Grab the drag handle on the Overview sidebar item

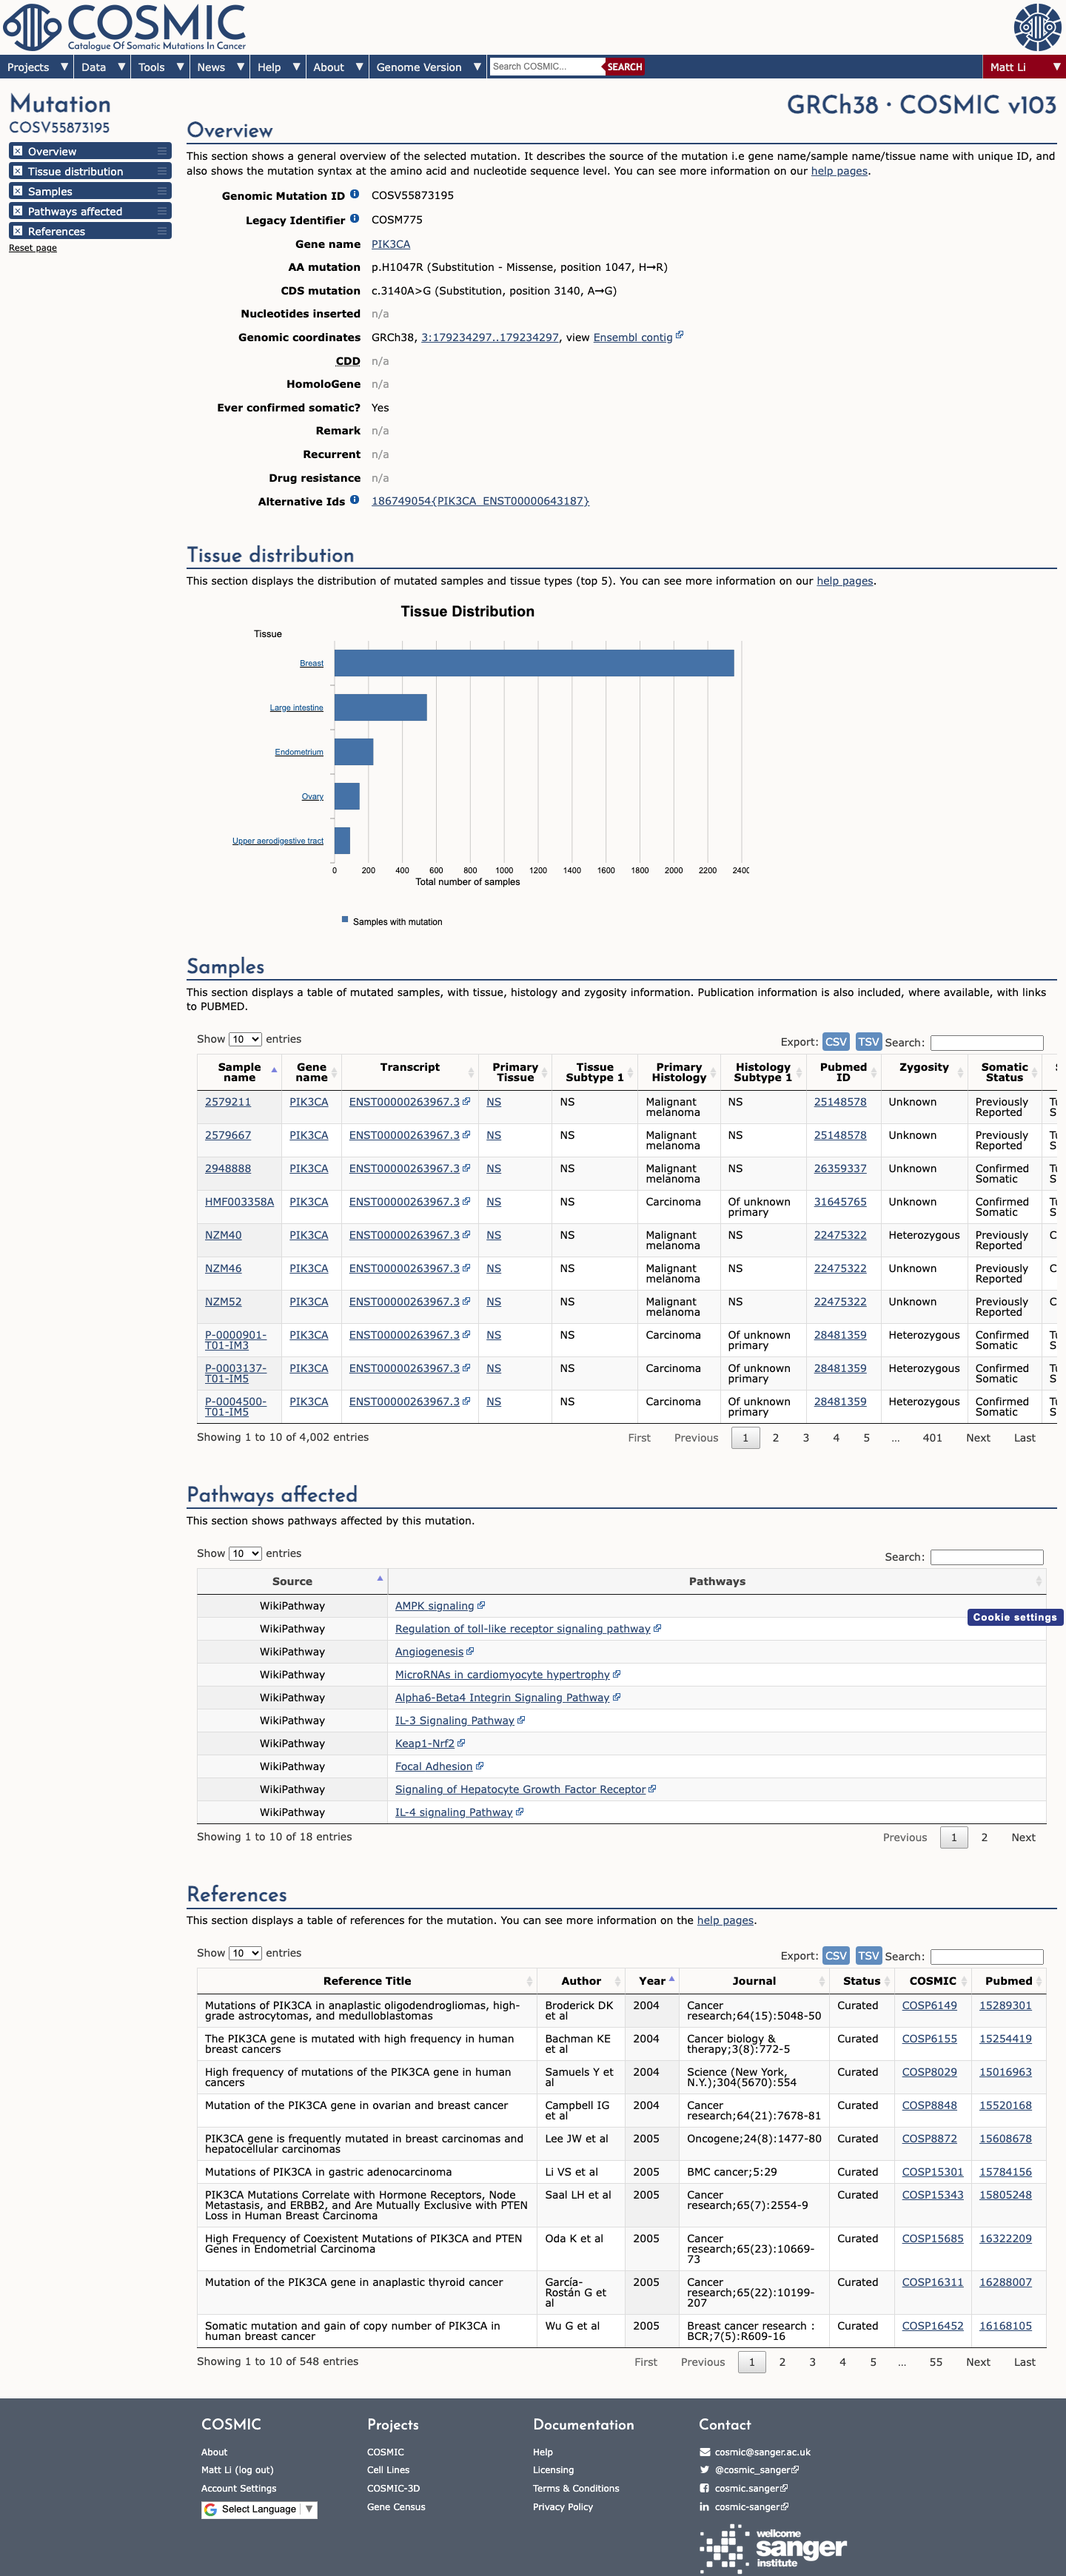[x=162, y=151]
